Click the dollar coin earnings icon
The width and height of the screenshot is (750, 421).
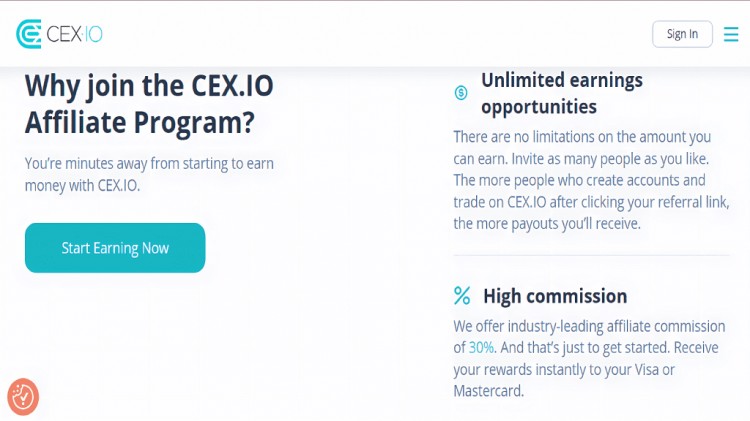point(461,93)
